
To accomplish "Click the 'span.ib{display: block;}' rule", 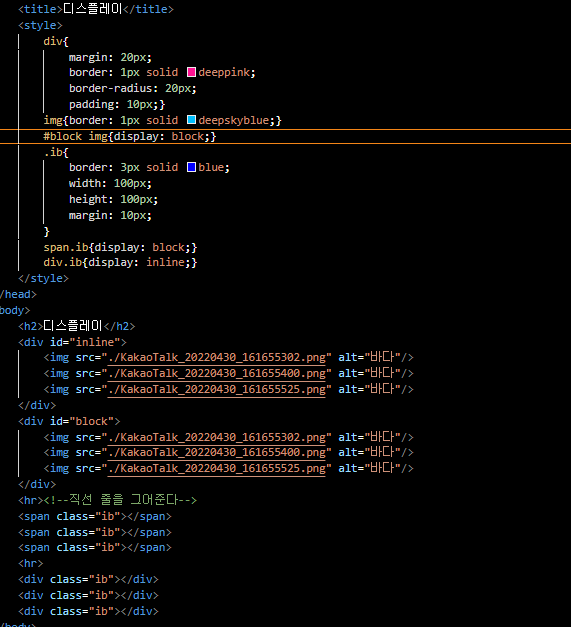I will [120, 248].
